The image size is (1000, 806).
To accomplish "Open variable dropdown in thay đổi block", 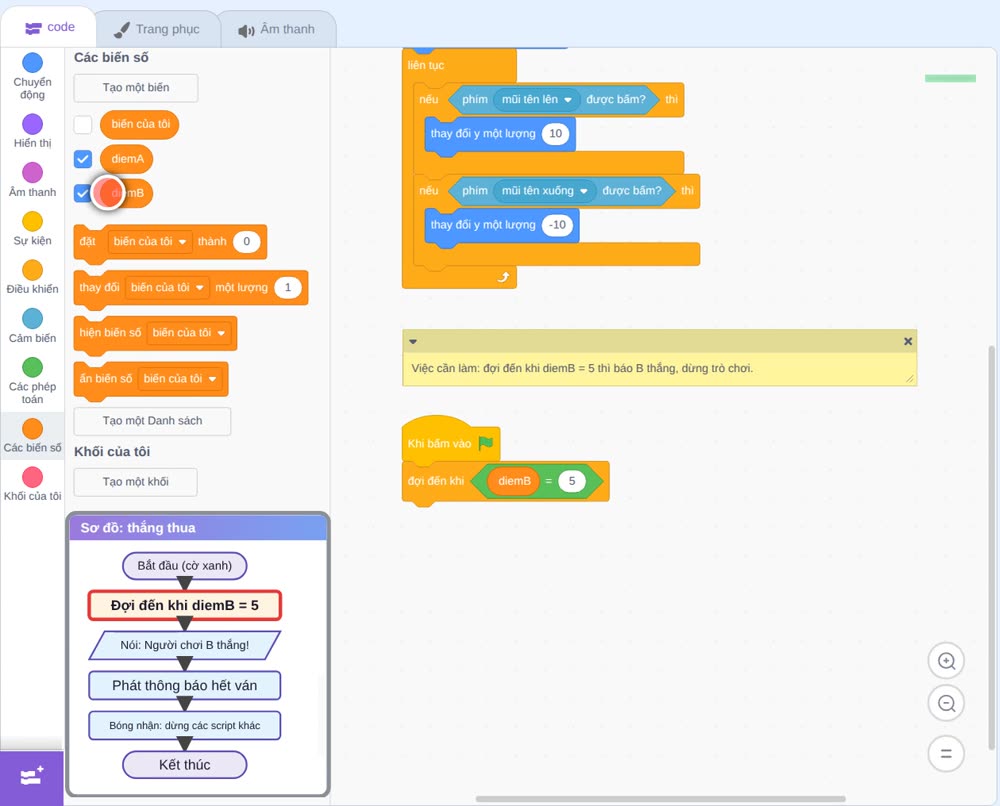I will coord(167,288).
